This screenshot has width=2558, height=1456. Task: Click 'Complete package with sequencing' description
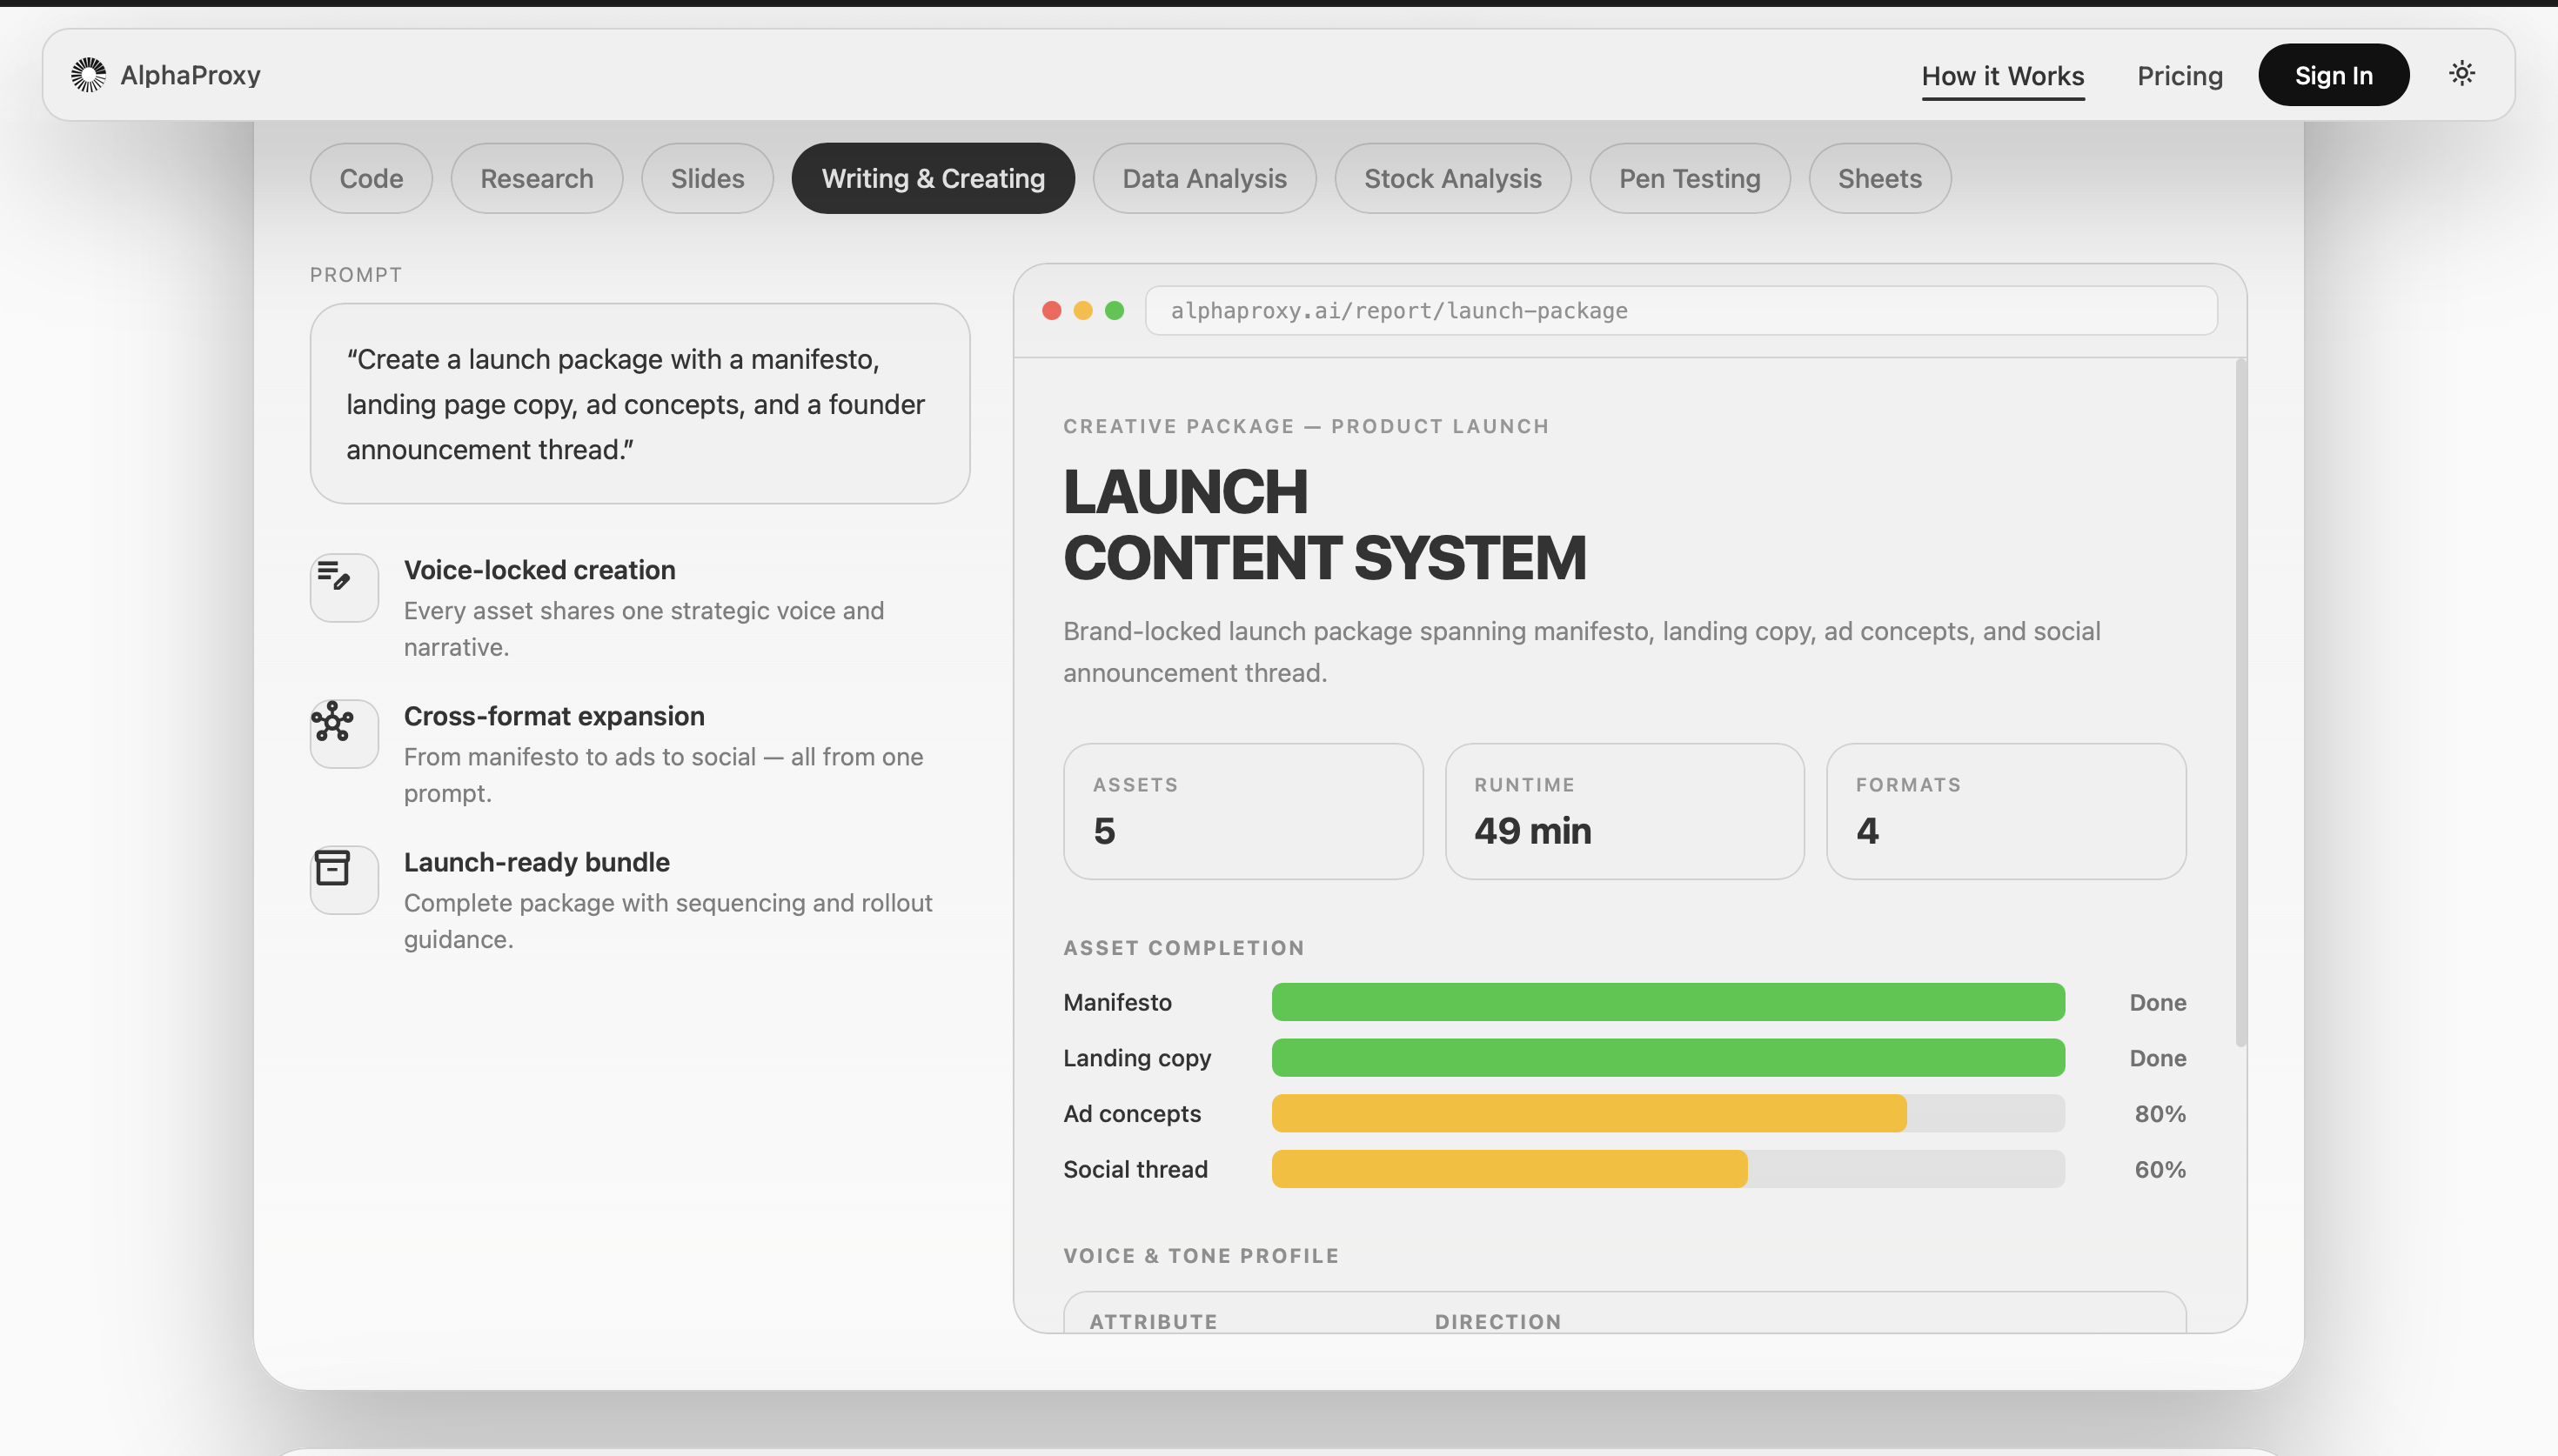click(668, 921)
